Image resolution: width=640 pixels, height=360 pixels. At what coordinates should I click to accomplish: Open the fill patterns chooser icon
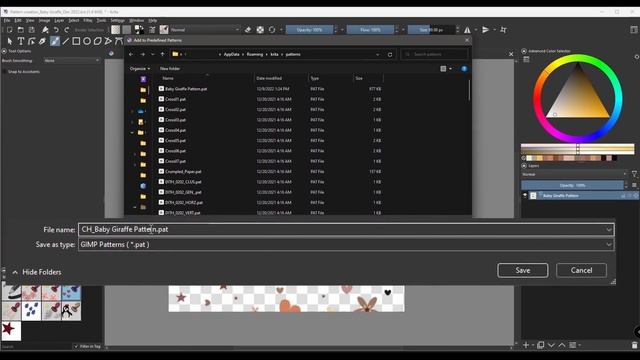[127, 29]
